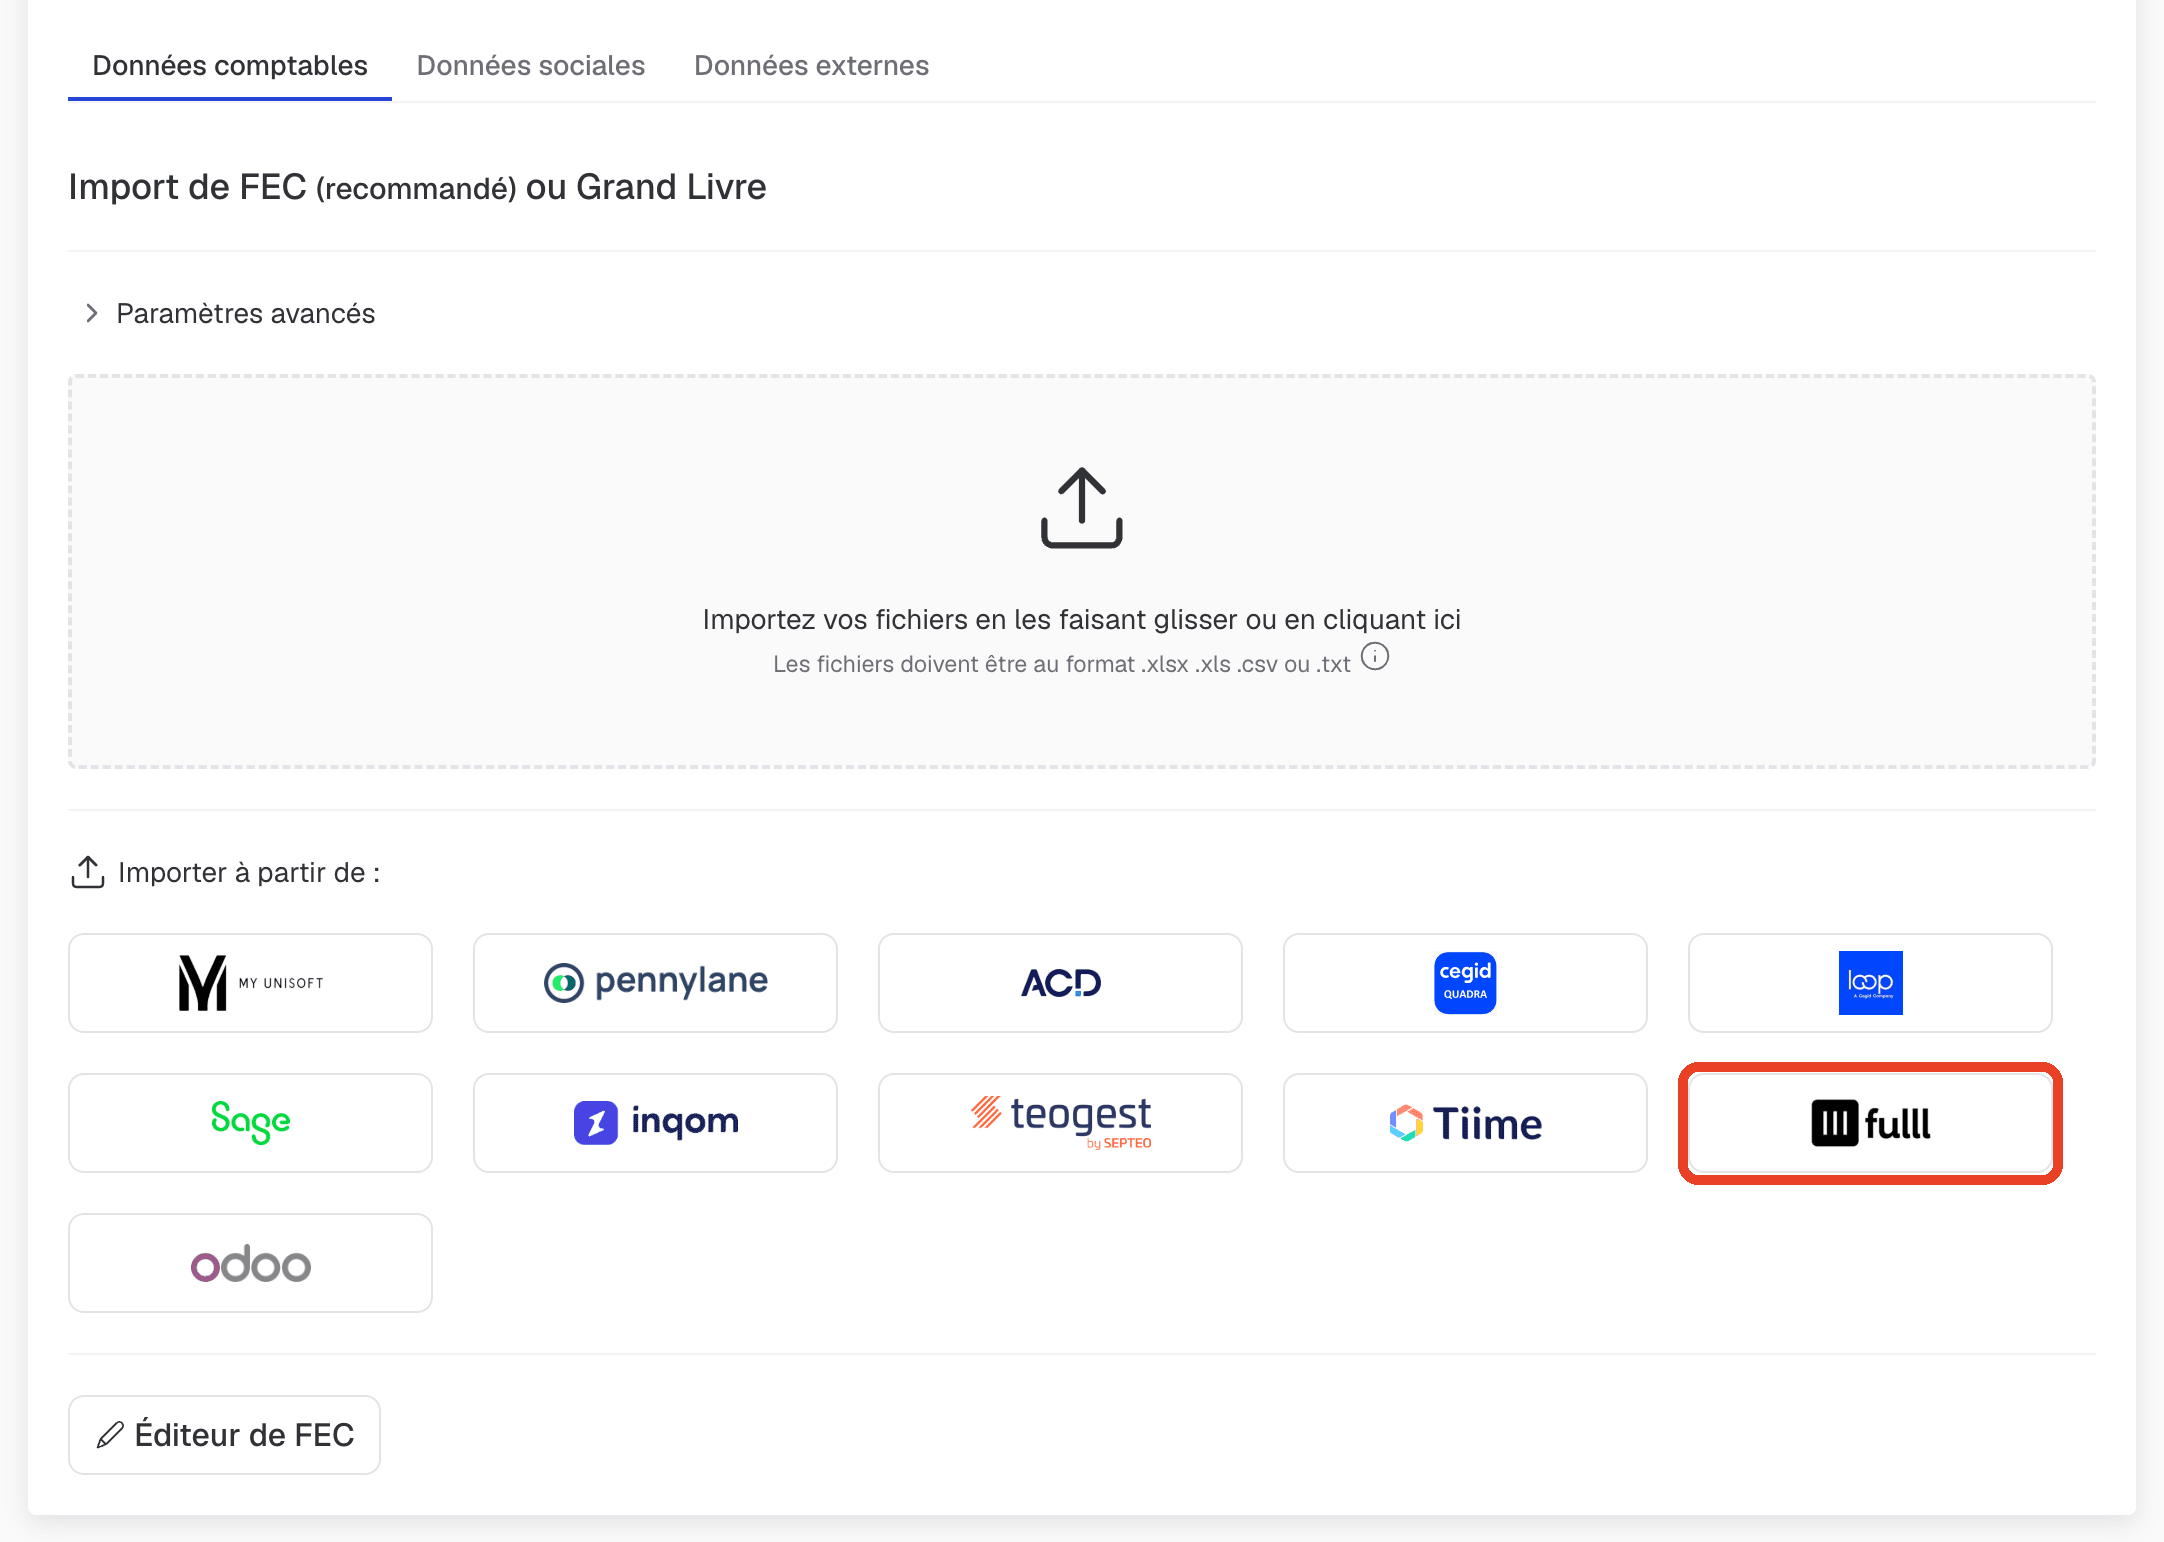
Task: Import from Teogest by Septeo
Action: pyautogui.click(x=1060, y=1123)
